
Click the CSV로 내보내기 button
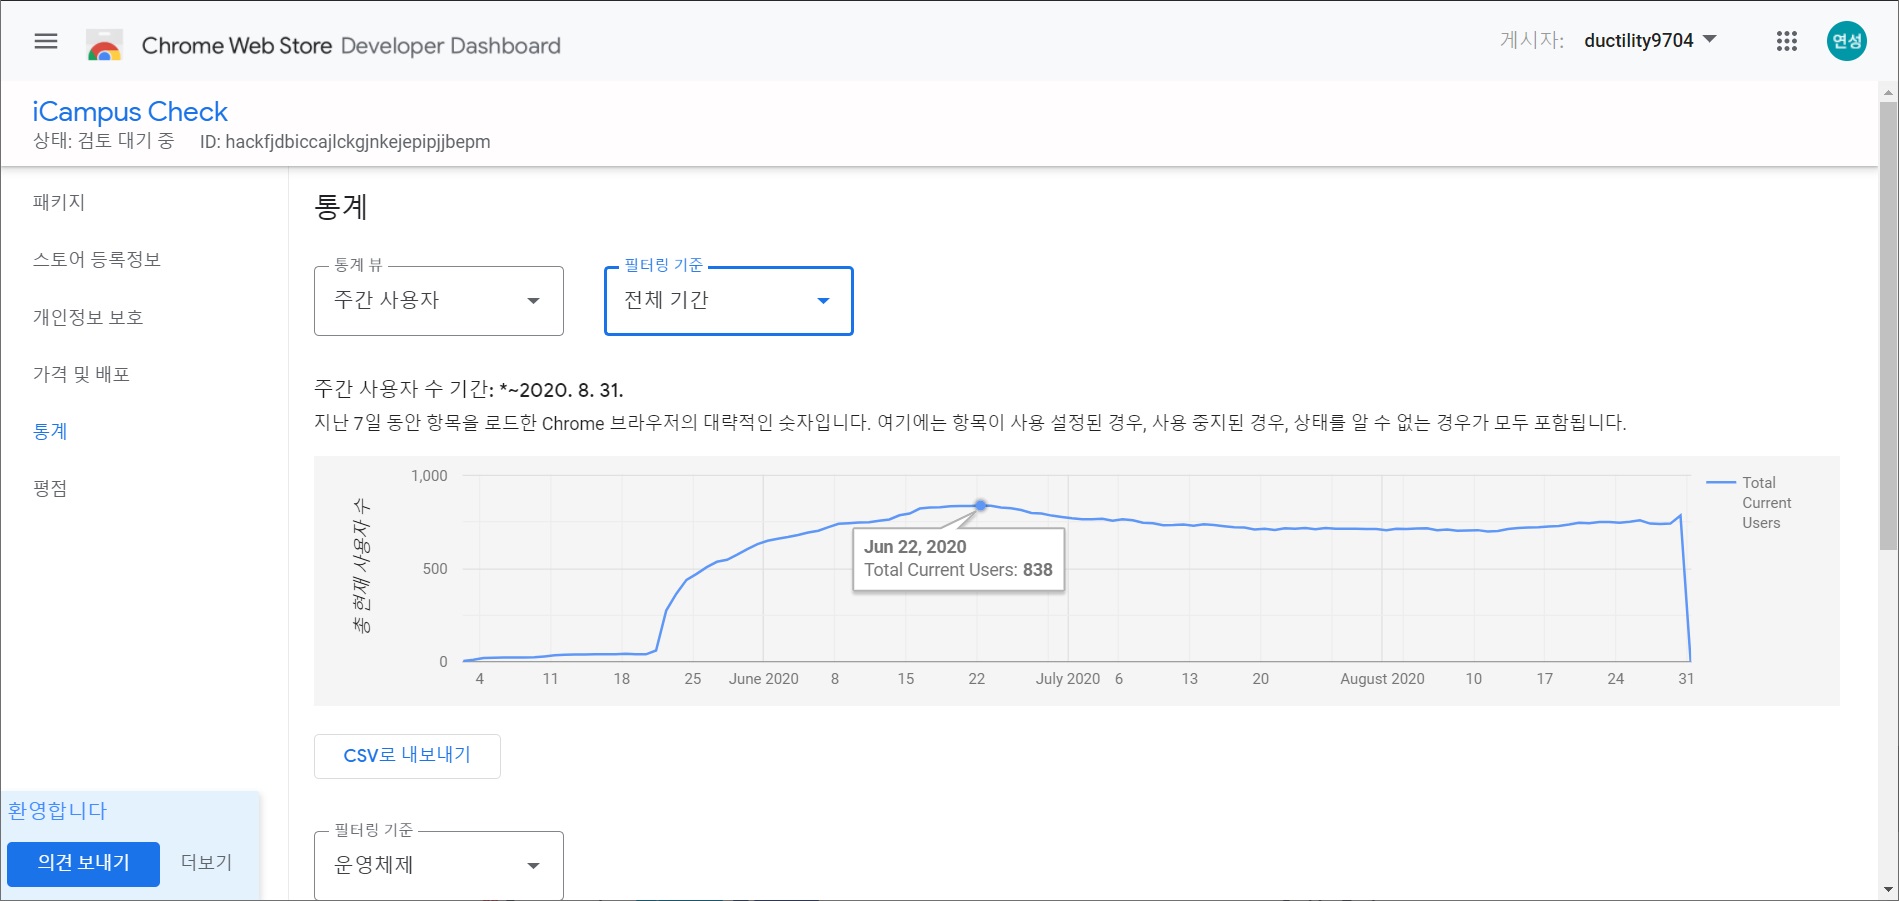pyautogui.click(x=407, y=756)
